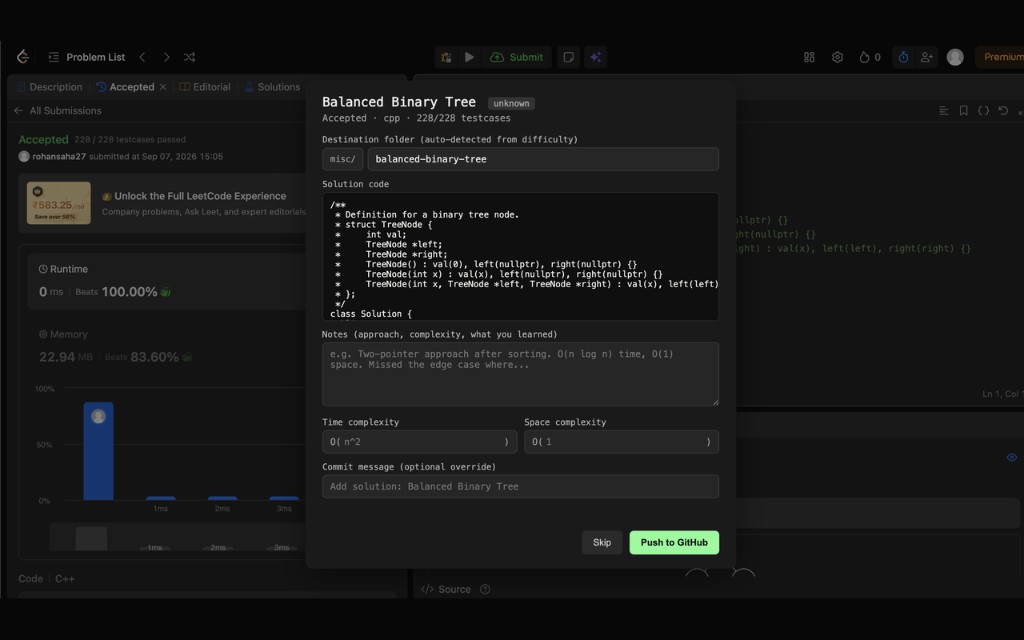Click the Premium button
This screenshot has width=1024, height=640.
(x=1000, y=57)
